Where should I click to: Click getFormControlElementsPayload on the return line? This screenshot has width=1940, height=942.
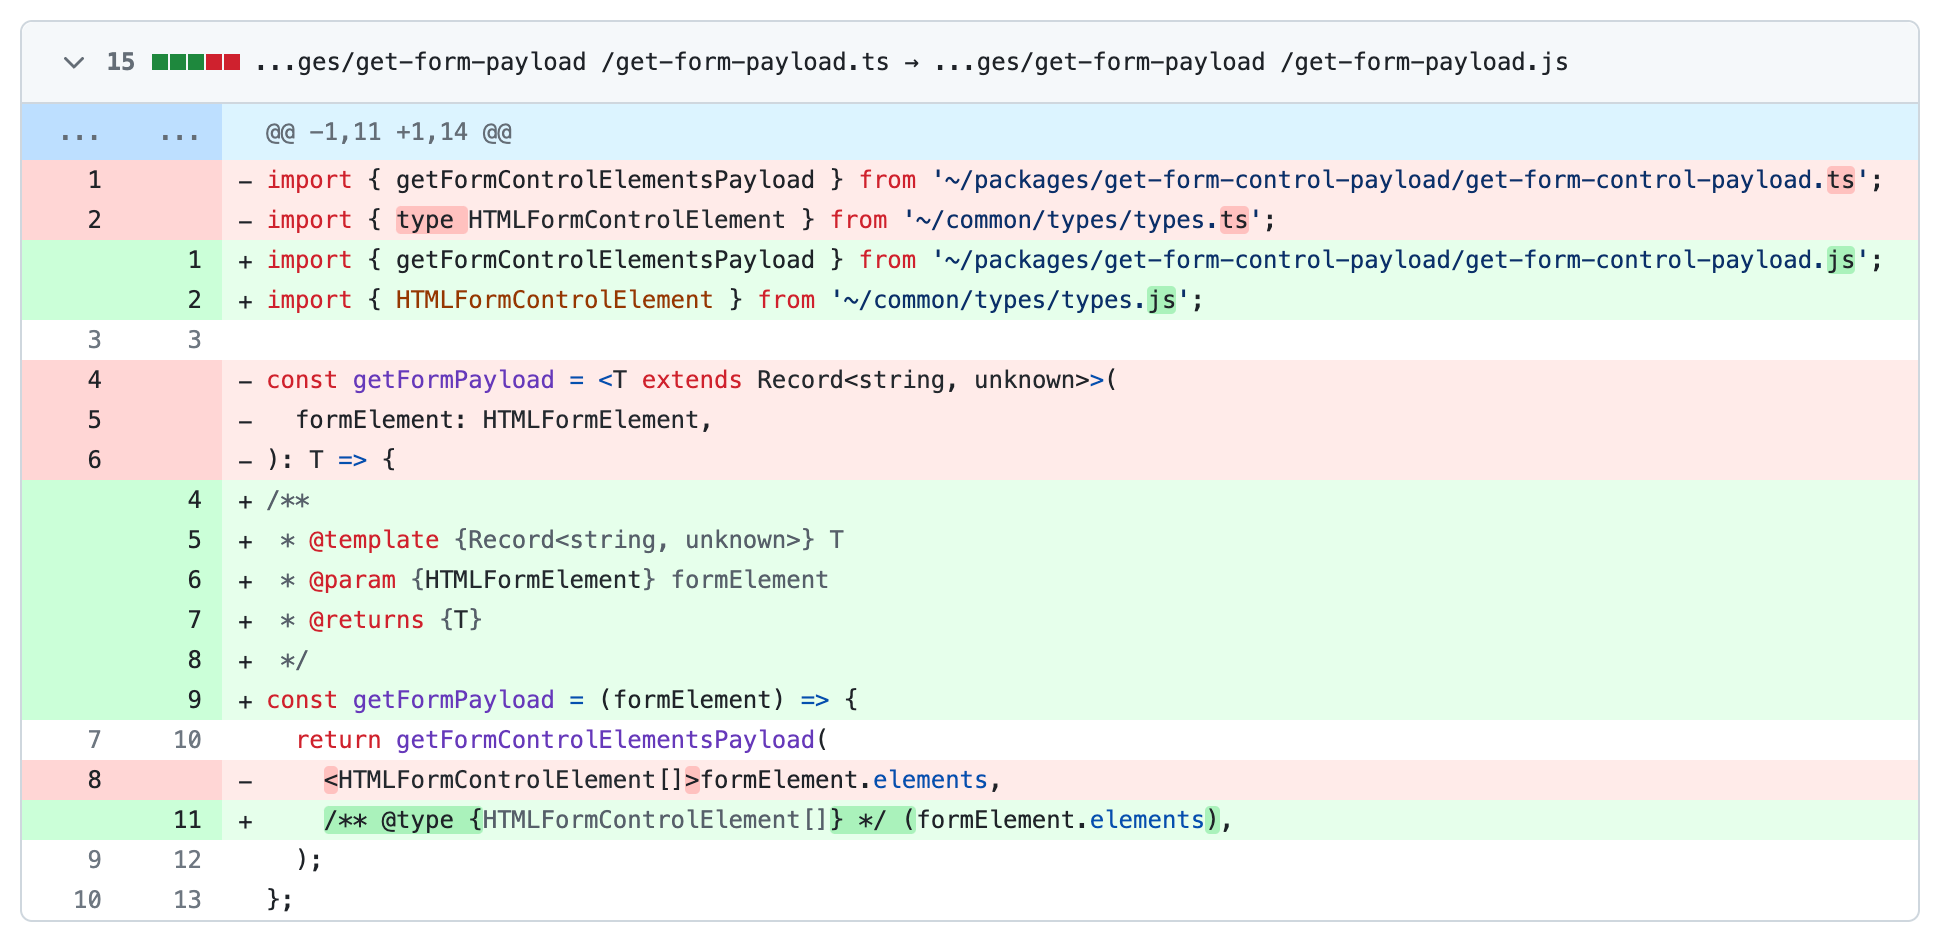click(x=605, y=740)
